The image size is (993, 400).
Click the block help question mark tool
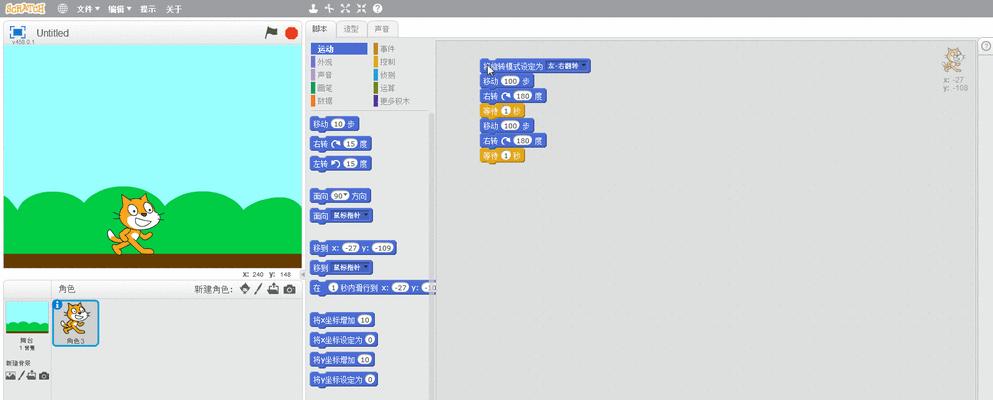click(x=377, y=8)
